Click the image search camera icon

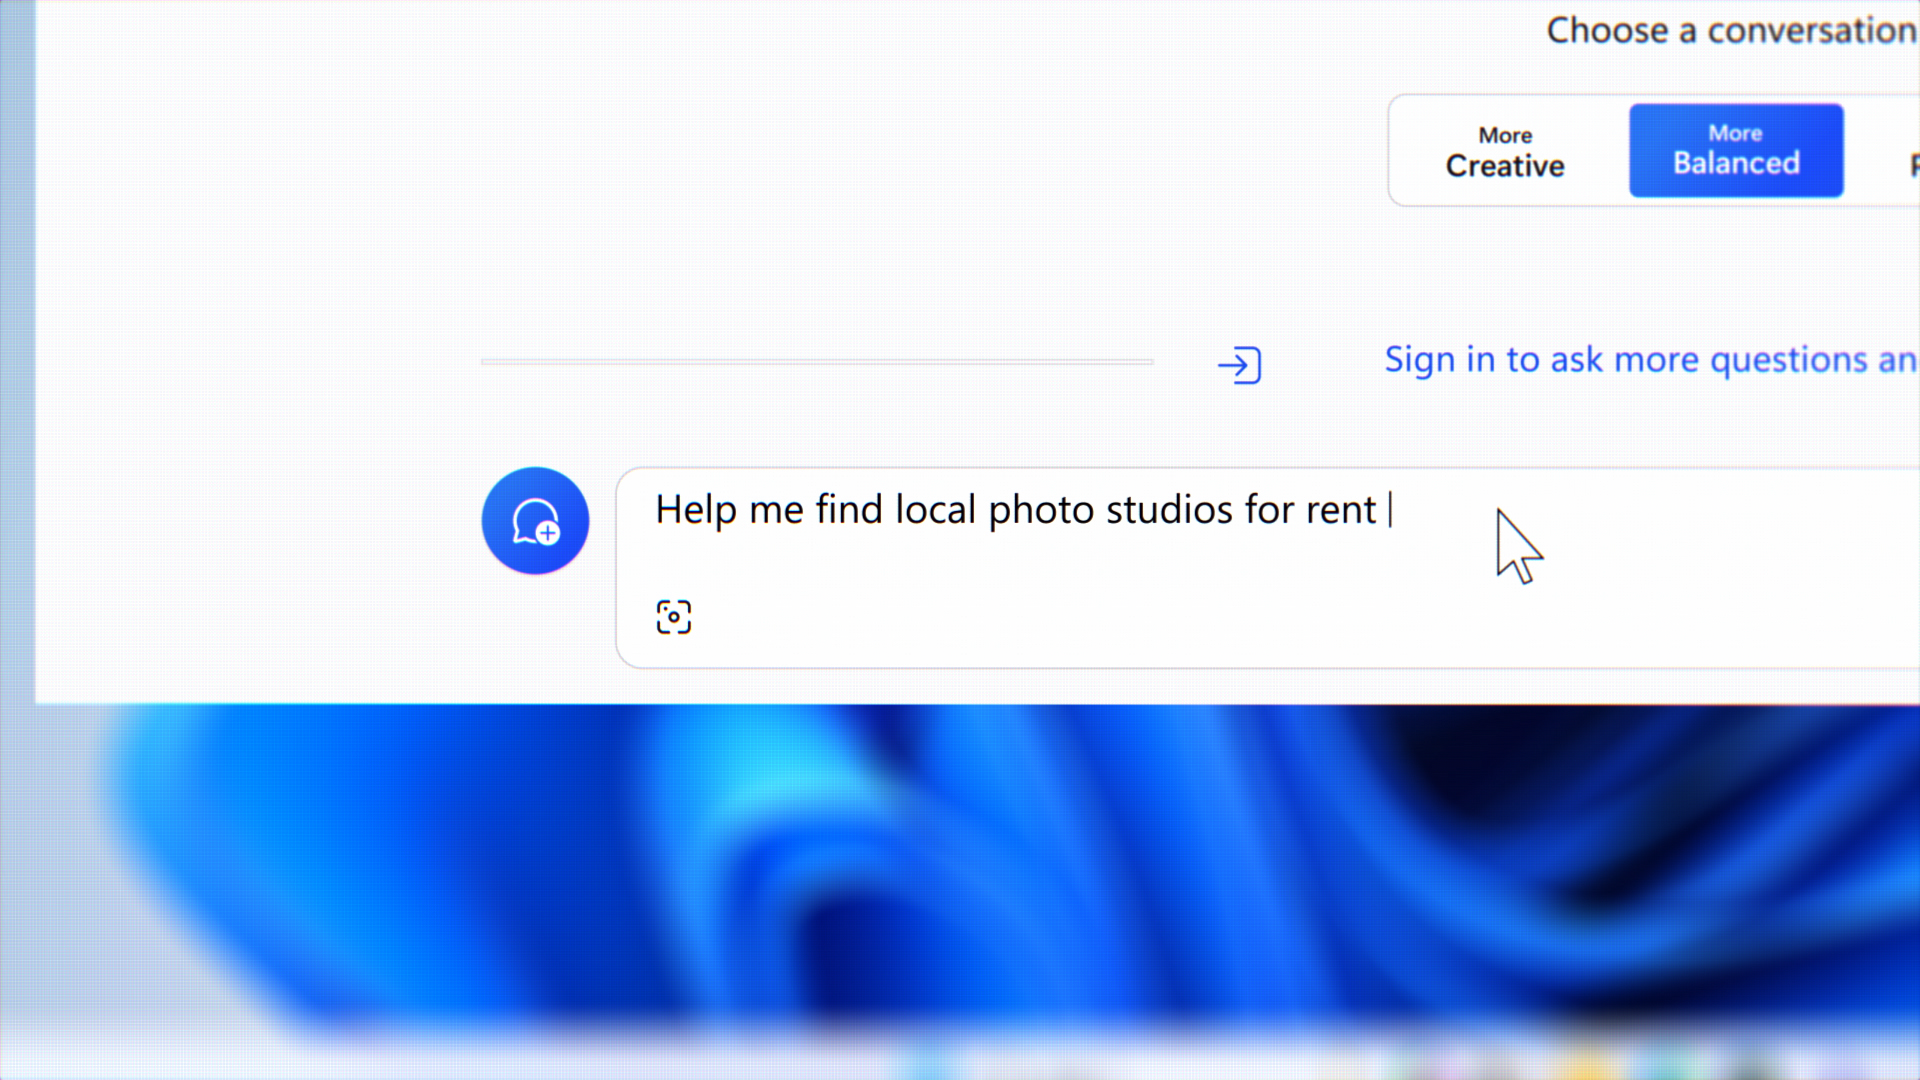[x=674, y=617]
